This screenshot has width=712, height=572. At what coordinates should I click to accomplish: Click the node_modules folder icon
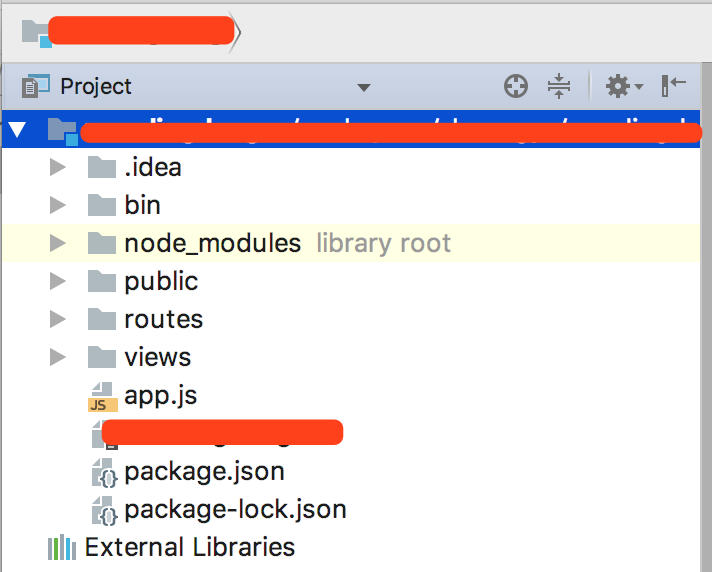102,243
